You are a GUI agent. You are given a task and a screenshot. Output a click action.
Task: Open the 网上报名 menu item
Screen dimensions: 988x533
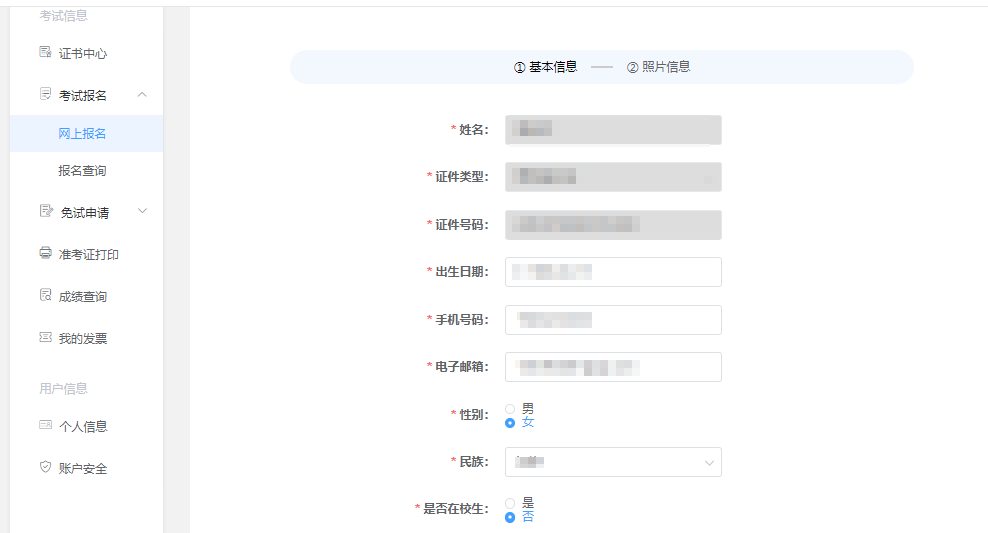point(82,134)
